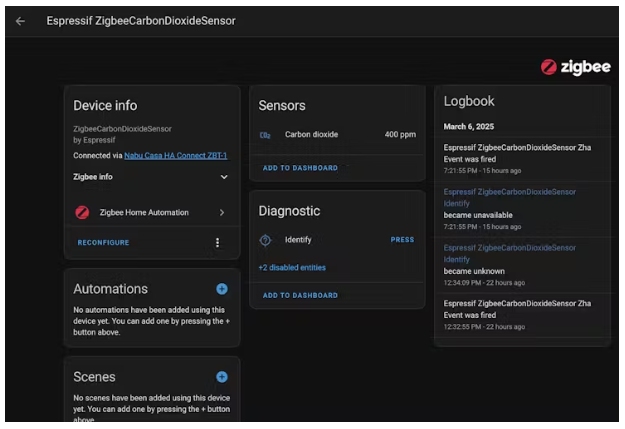Click the RECONFIGURE button
The width and height of the screenshot is (625, 429).
[x=103, y=243]
